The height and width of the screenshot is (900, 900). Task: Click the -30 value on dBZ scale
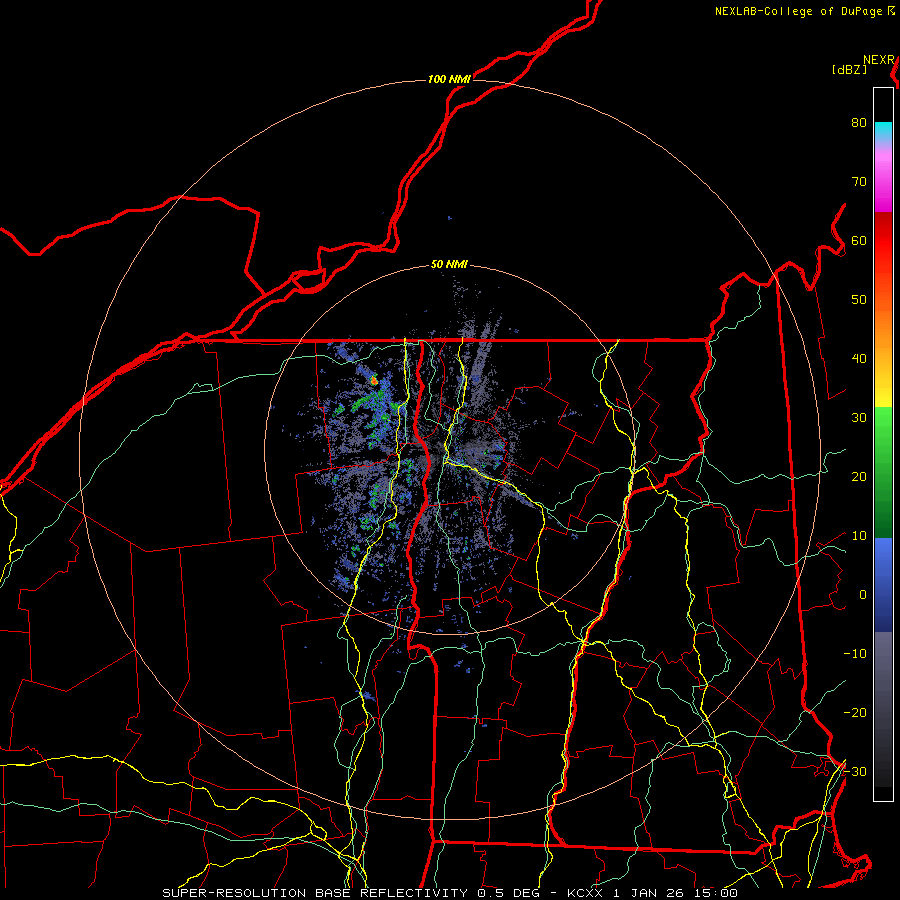click(x=855, y=772)
